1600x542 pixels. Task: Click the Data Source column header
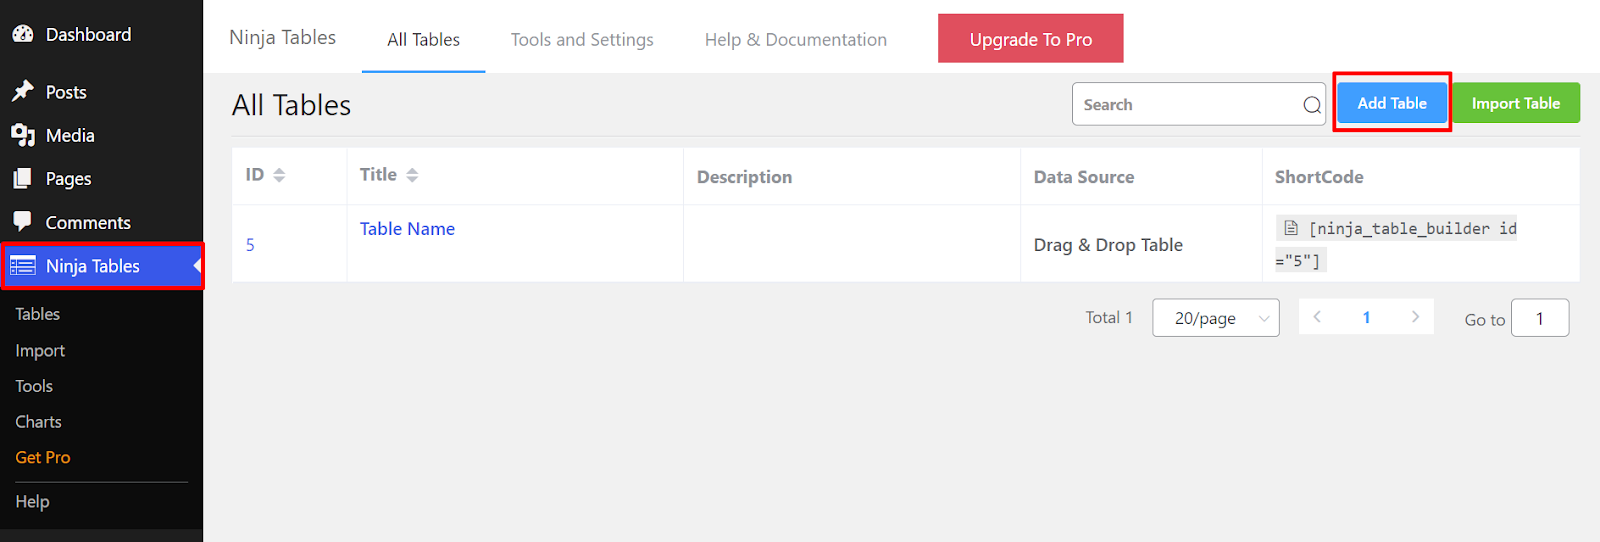pyautogui.click(x=1084, y=177)
